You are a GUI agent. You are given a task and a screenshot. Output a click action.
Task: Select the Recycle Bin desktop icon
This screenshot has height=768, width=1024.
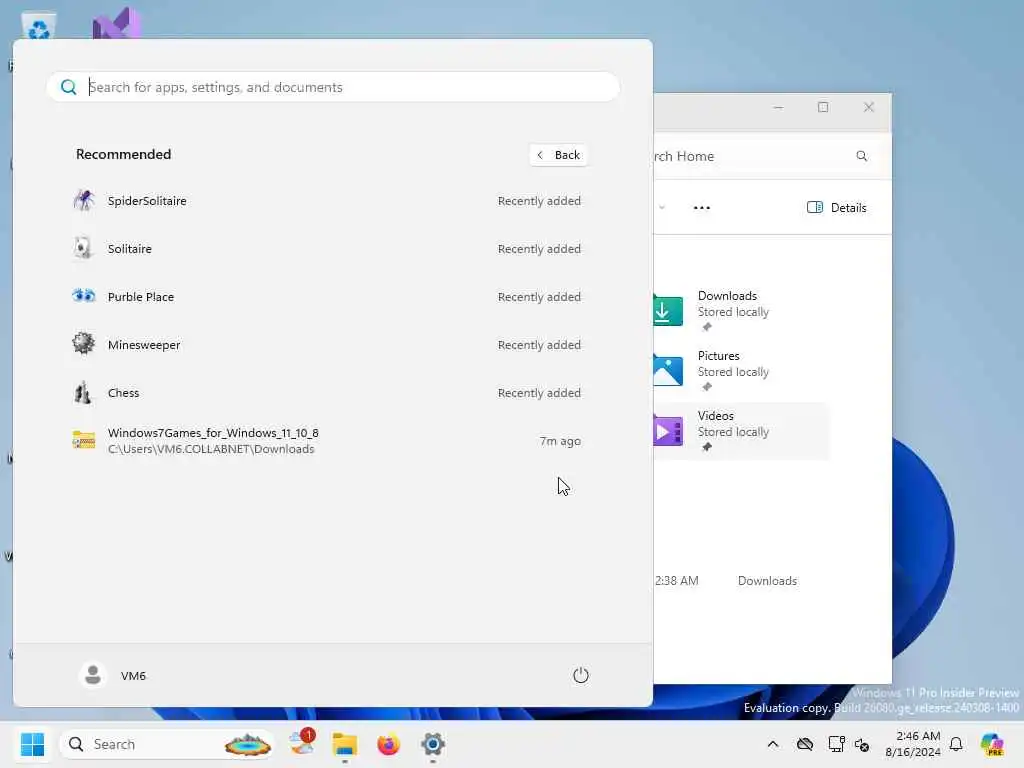[x=39, y=26]
